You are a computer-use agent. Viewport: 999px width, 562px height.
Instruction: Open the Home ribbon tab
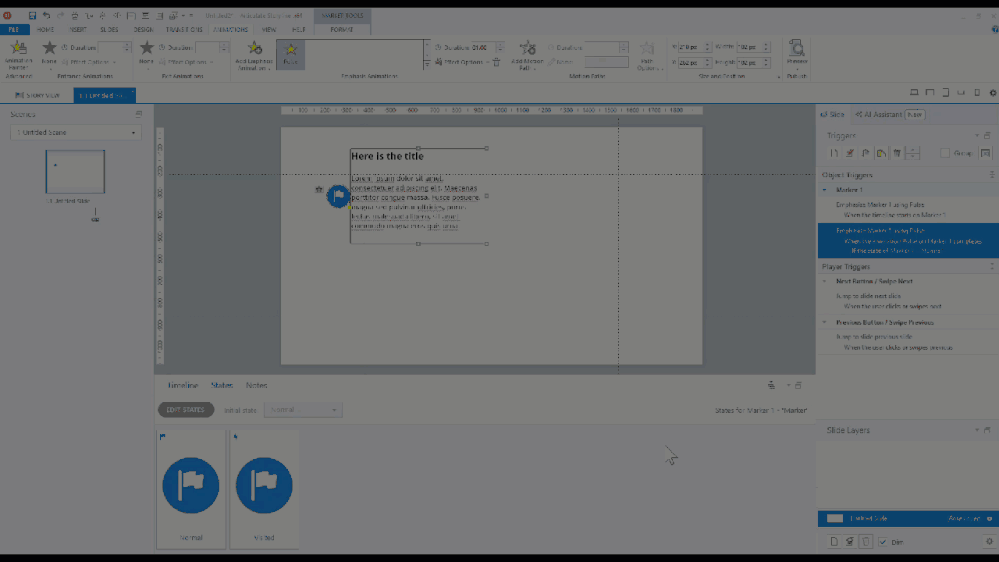point(45,29)
